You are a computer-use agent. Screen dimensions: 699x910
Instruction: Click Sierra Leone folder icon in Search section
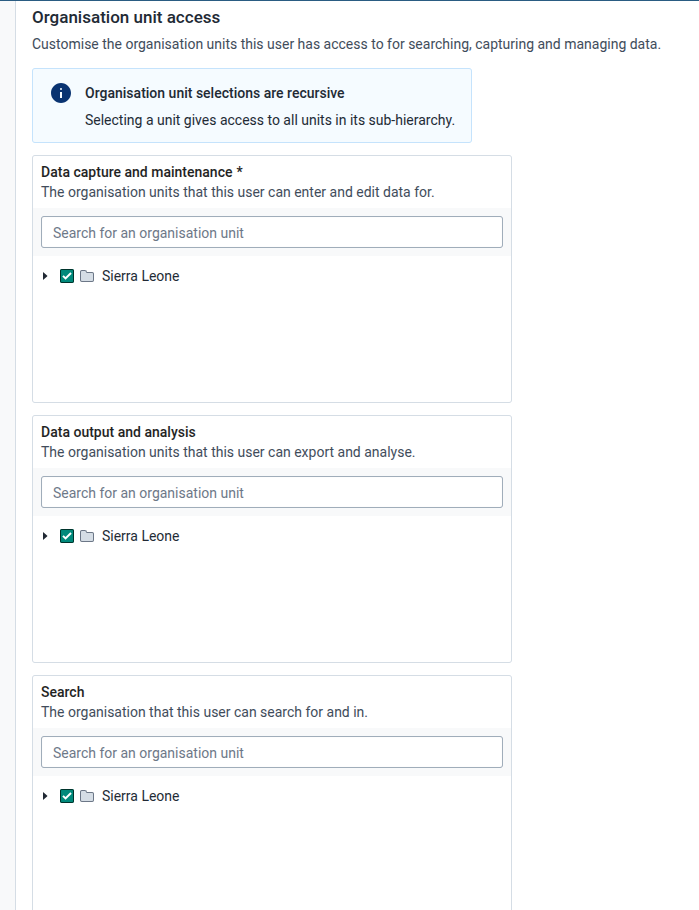(87, 796)
